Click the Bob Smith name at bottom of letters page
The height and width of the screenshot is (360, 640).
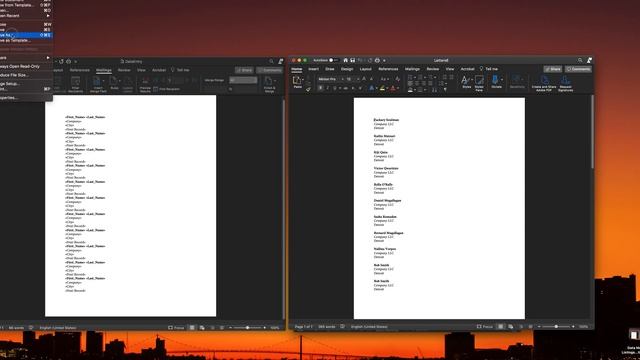click(381, 281)
